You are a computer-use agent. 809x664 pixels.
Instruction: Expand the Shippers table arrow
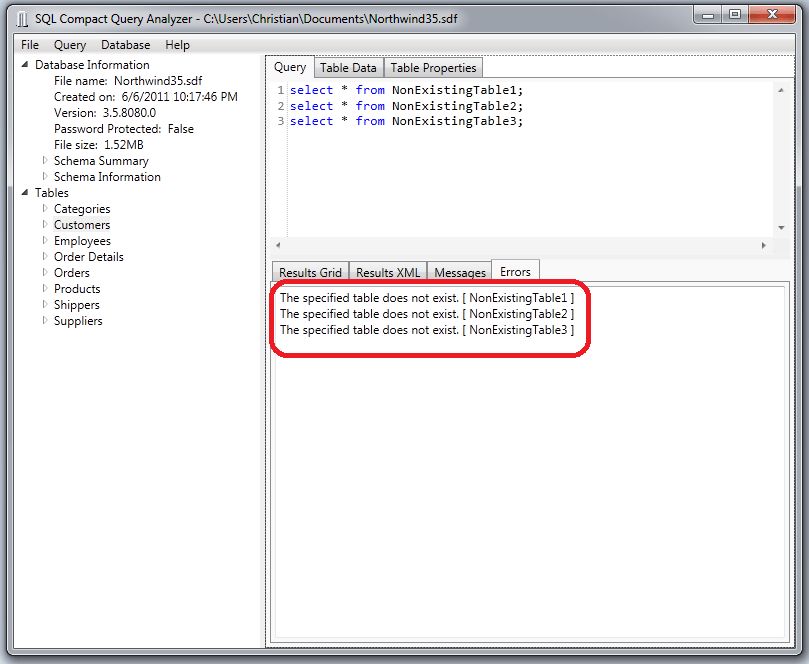(x=45, y=304)
